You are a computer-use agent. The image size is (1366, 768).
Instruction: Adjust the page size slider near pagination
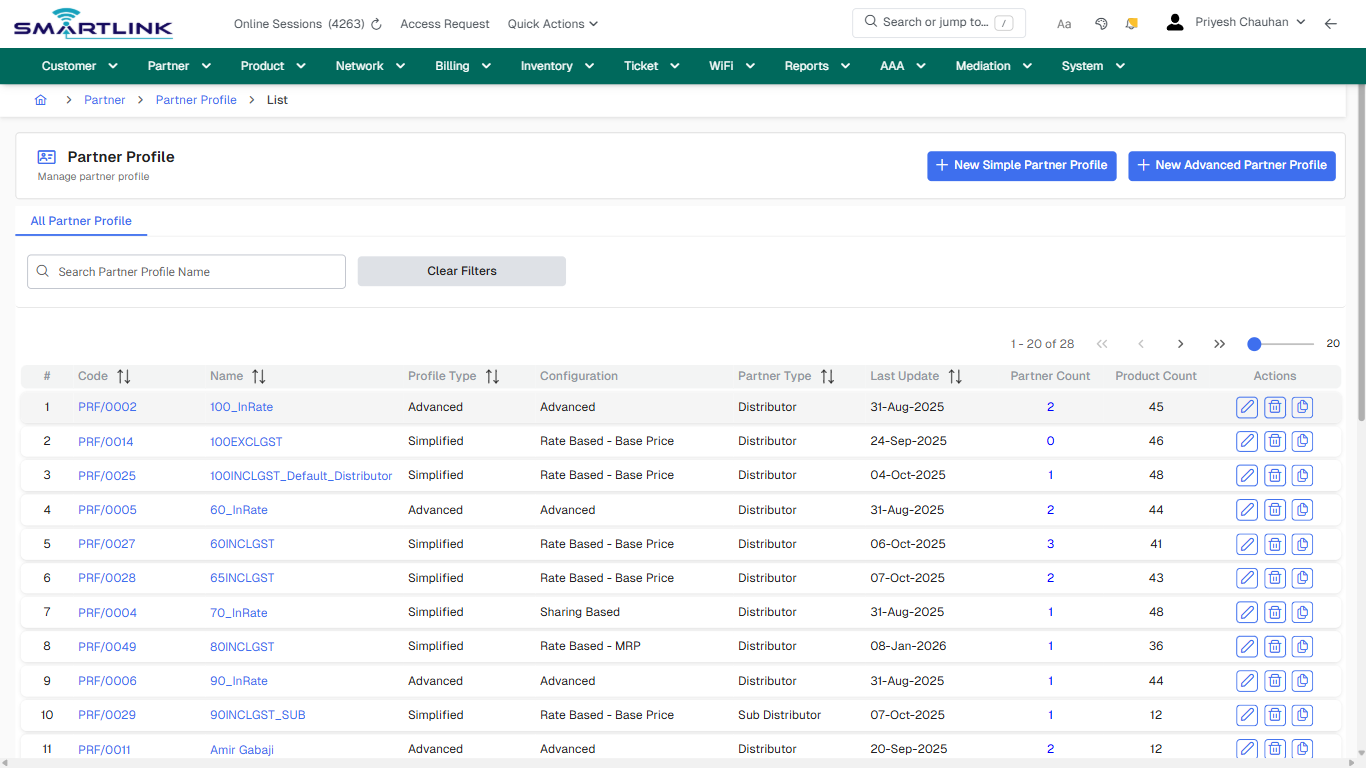[1254, 343]
